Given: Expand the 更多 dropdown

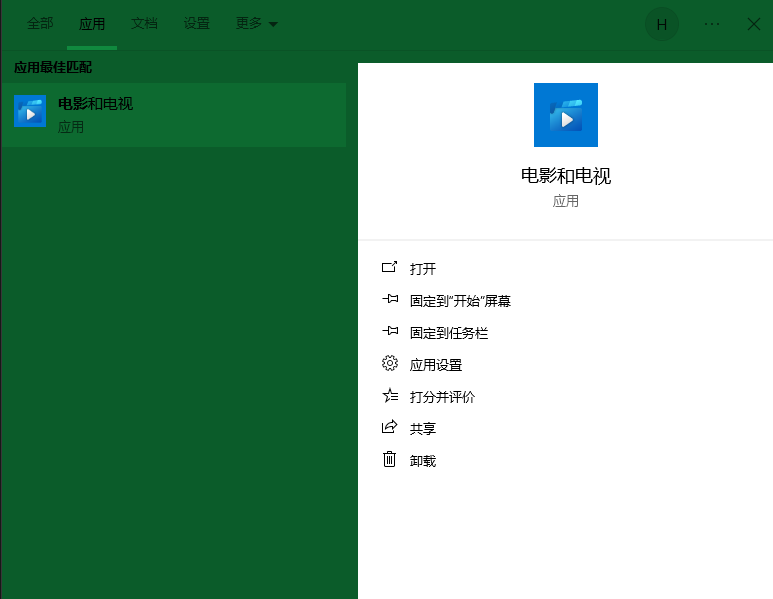Looking at the screenshot, I should [256, 23].
